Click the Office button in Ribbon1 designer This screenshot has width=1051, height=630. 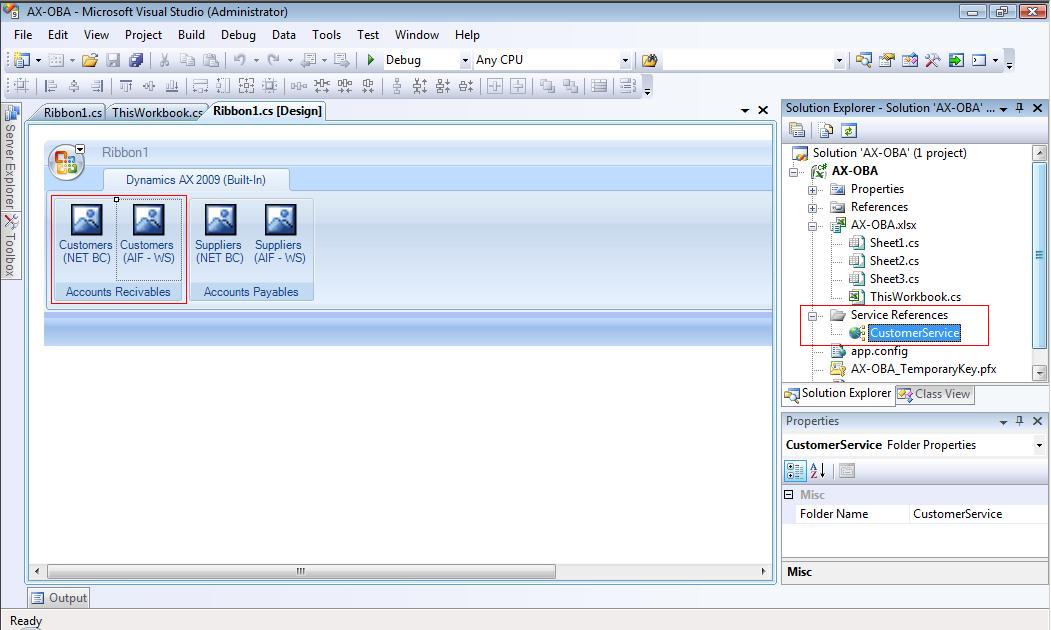tap(66, 162)
